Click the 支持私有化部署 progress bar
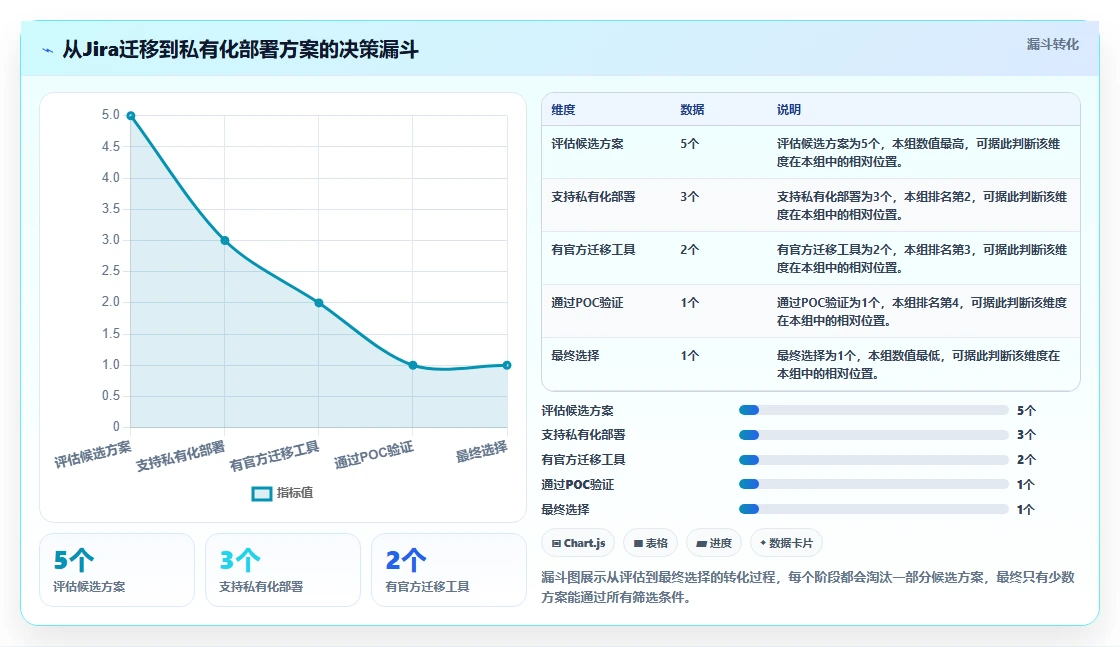The image size is (1120, 647). [874, 435]
